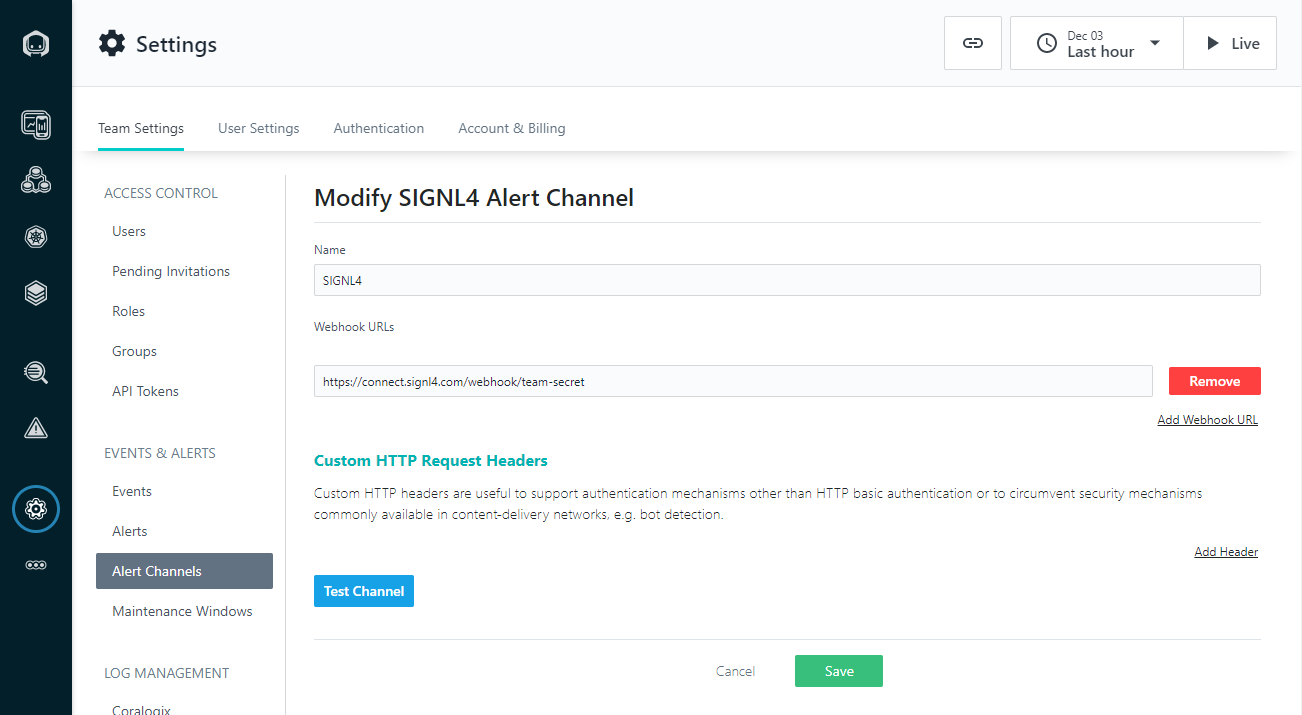Open the Authentication tab
Viewport: 1302px width, 715px height.
point(379,128)
